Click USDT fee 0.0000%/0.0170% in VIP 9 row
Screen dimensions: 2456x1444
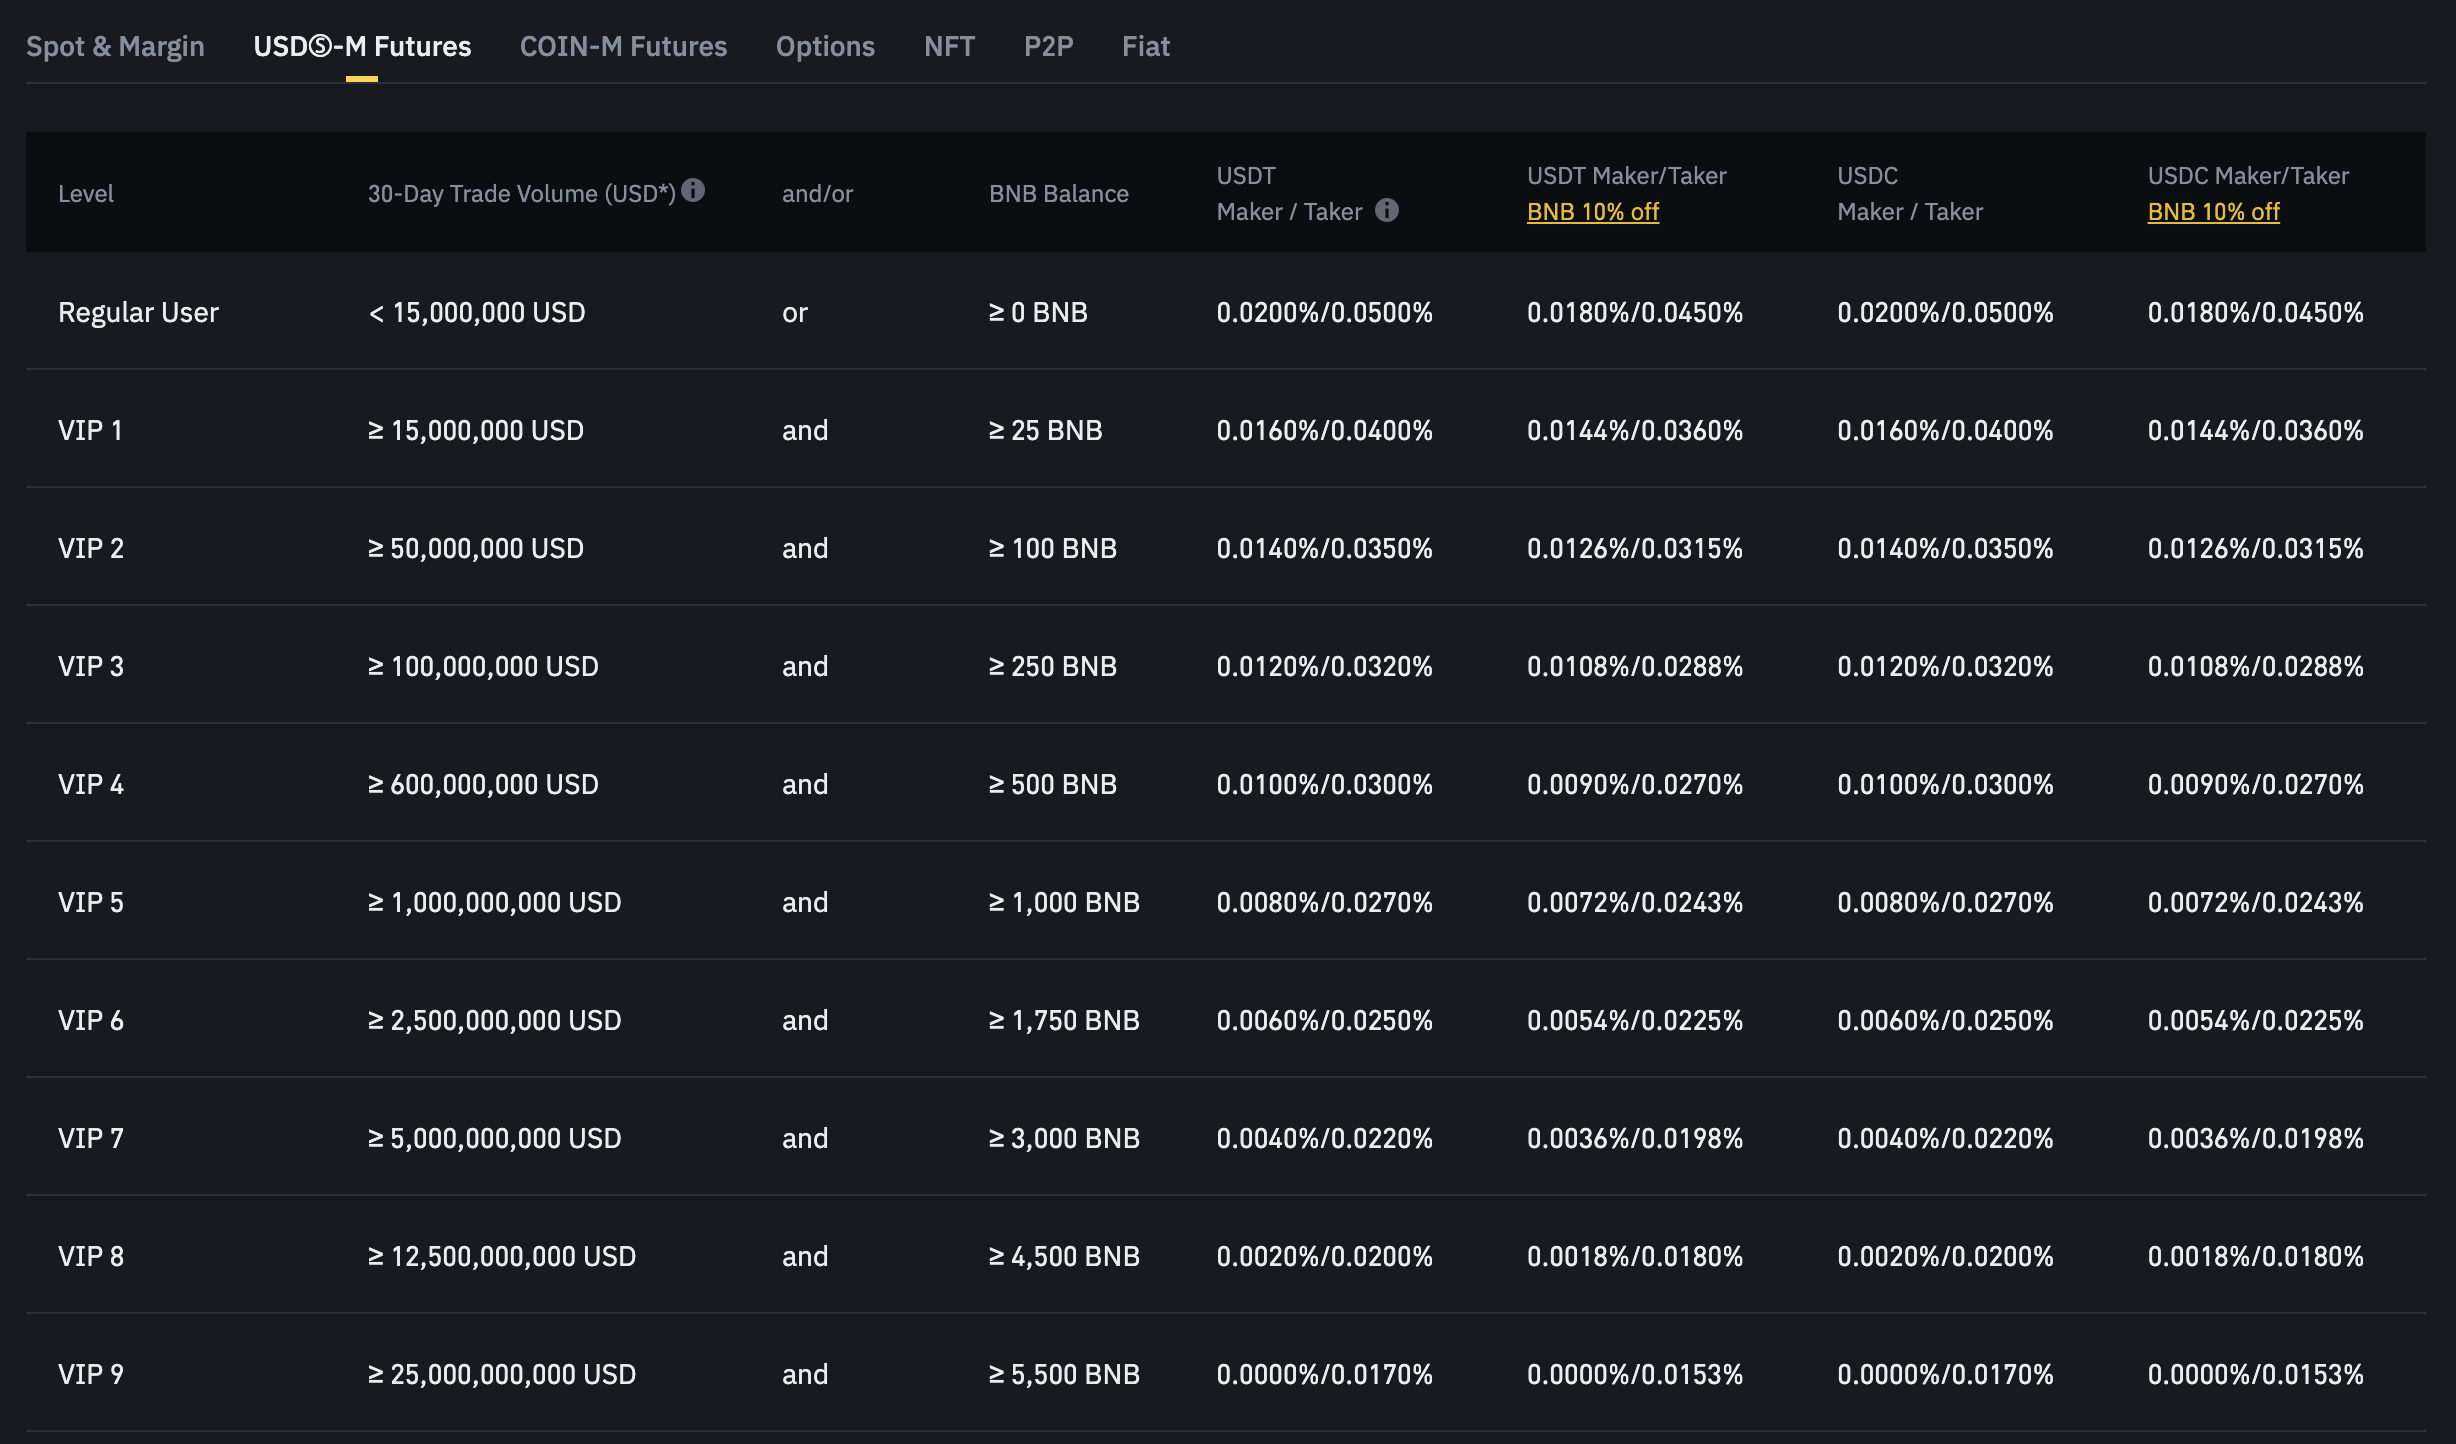1325,1374
